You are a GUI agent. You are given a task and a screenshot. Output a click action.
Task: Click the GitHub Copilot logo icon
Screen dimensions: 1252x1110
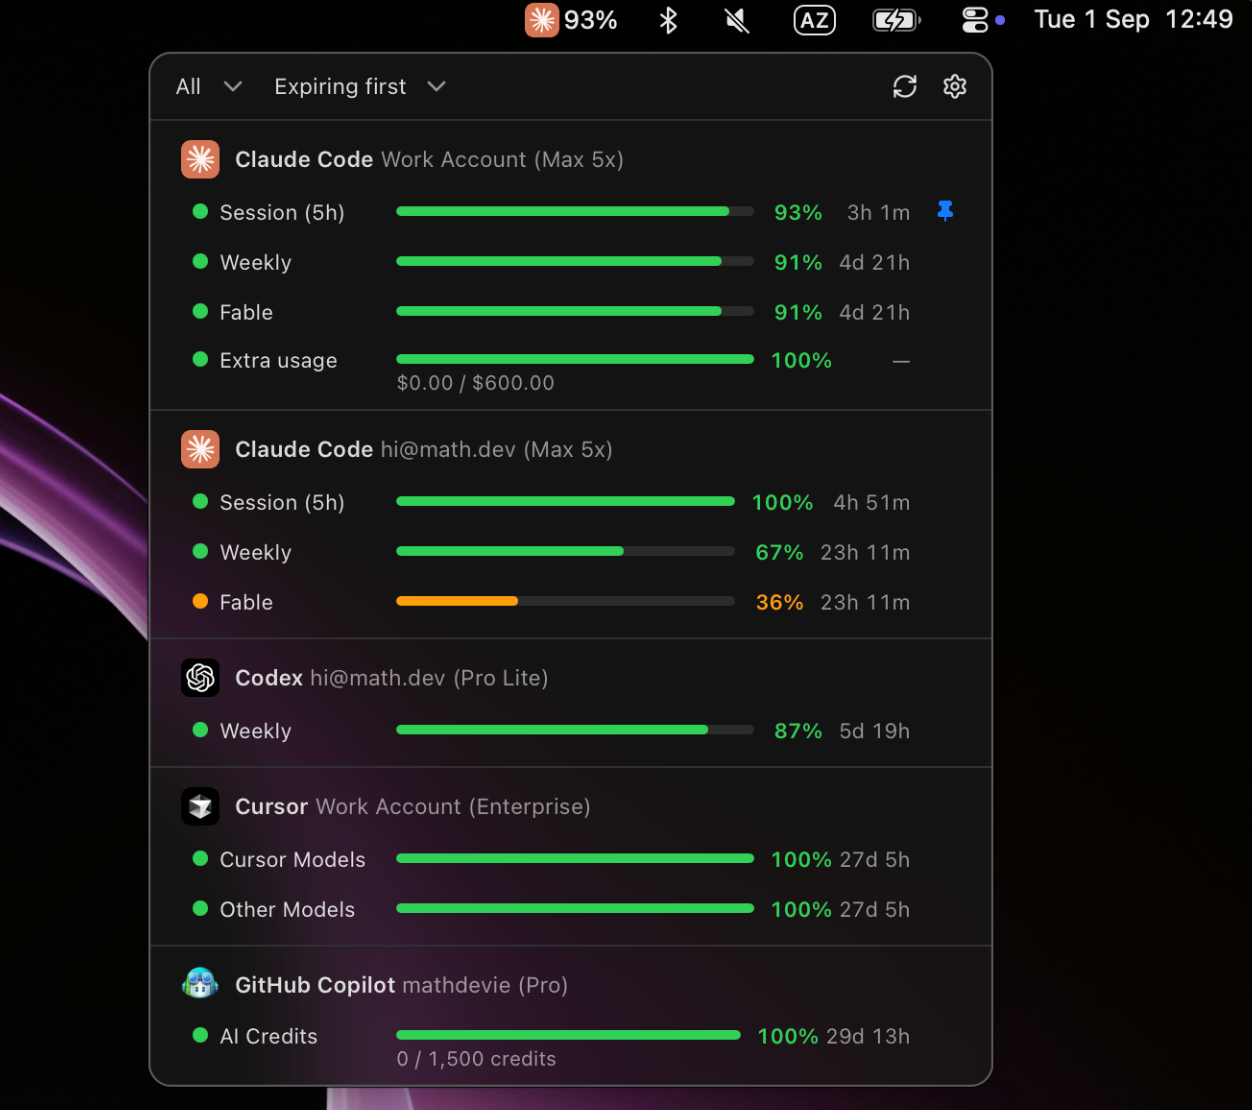pyautogui.click(x=200, y=984)
